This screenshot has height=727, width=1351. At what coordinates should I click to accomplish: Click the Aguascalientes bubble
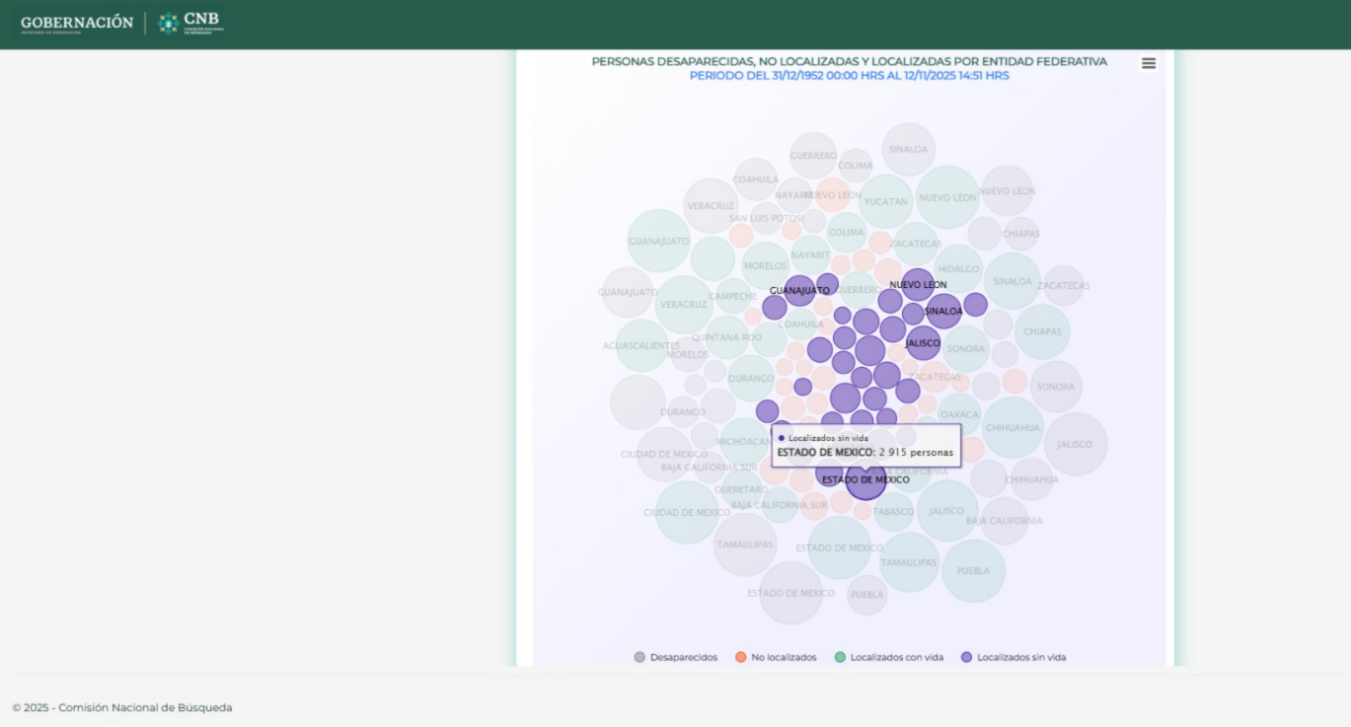click(x=641, y=345)
